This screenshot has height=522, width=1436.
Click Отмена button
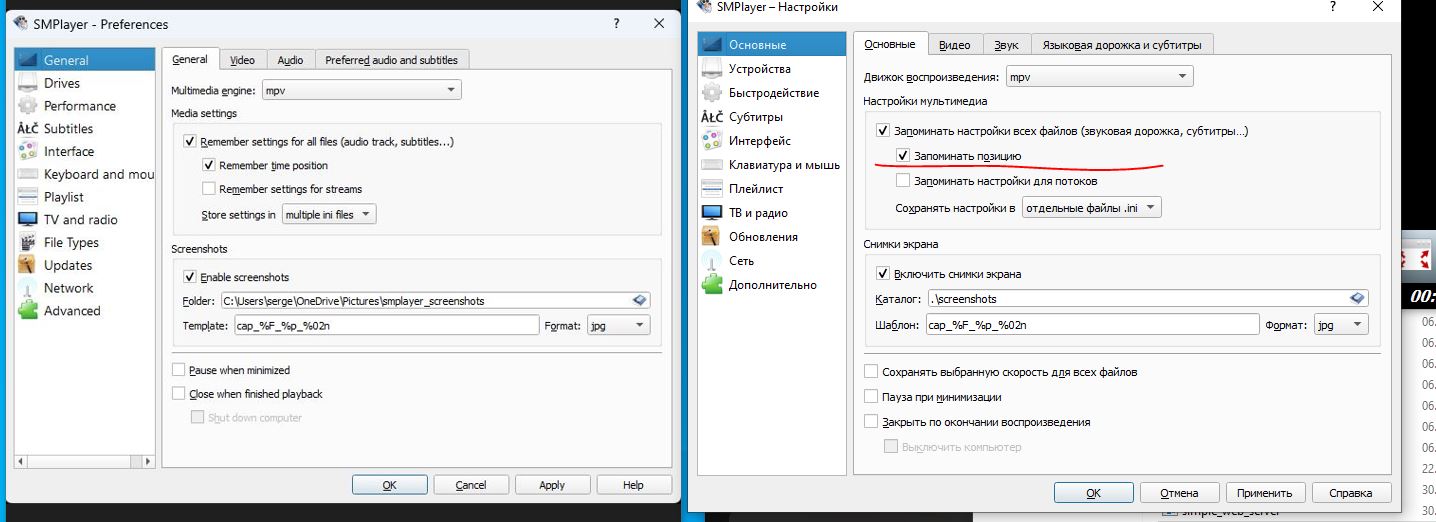tap(1179, 493)
